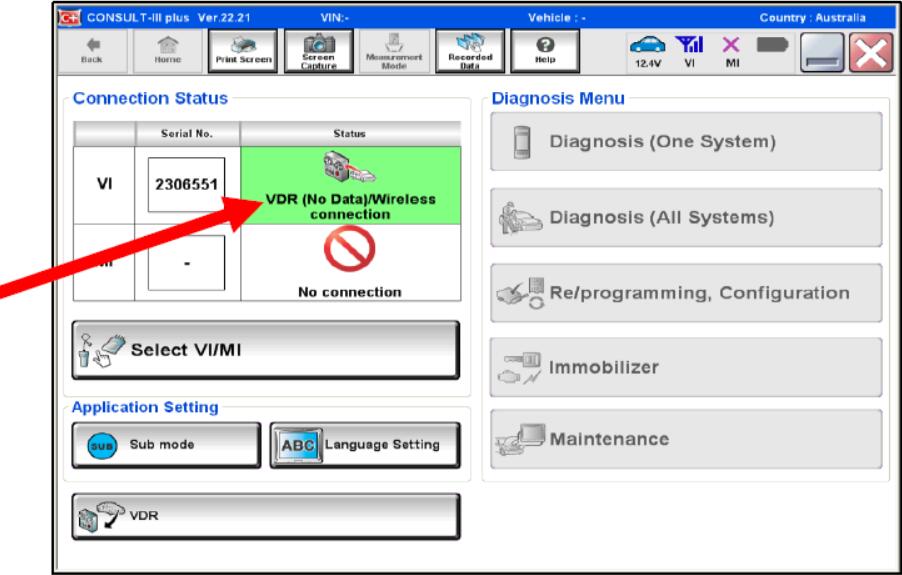The height and width of the screenshot is (575, 902).
Task: Click VI serial number 2306551 field
Action: tap(186, 185)
